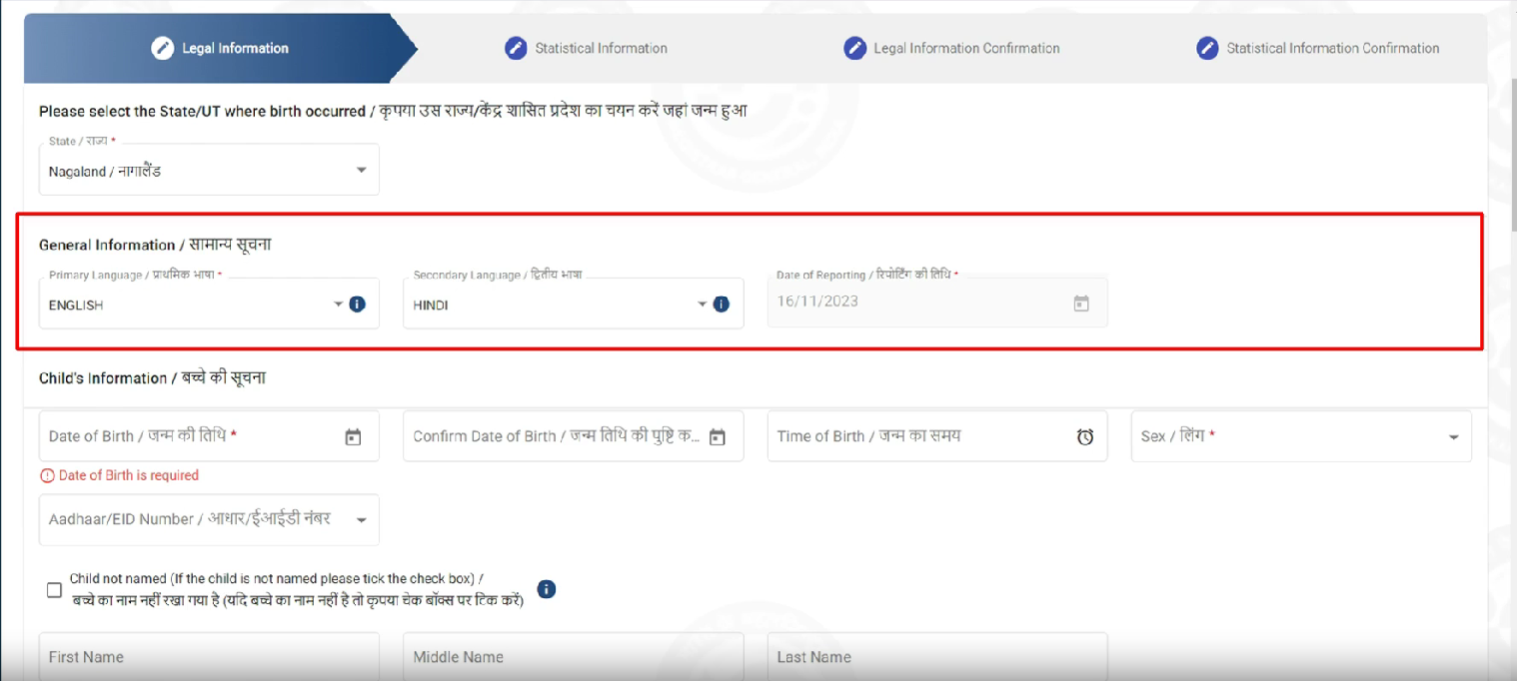Click the Date of Birth required error icon

click(x=47, y=476)
